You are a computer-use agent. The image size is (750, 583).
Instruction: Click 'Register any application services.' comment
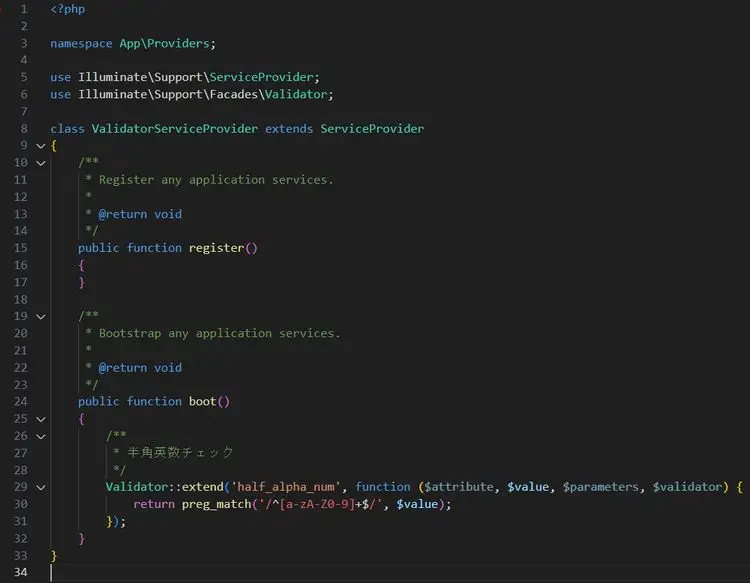[216, 180]
